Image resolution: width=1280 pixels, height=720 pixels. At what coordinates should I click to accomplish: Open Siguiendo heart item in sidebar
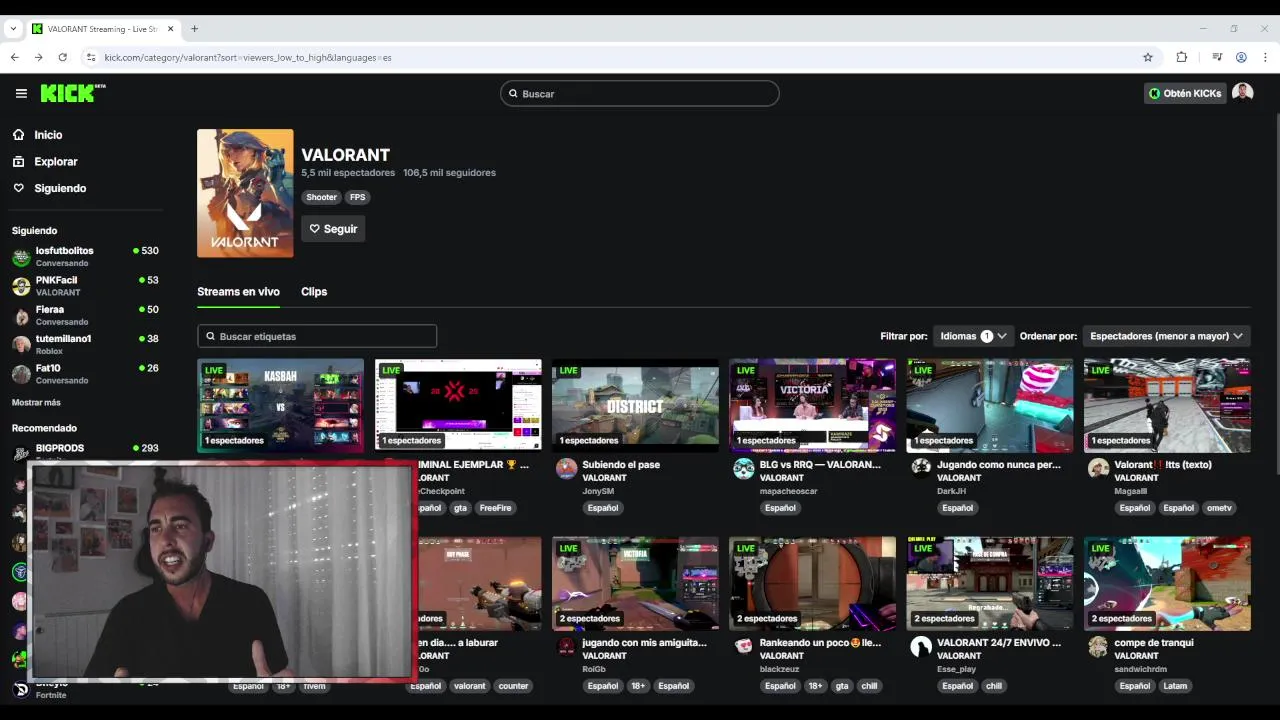50,188
